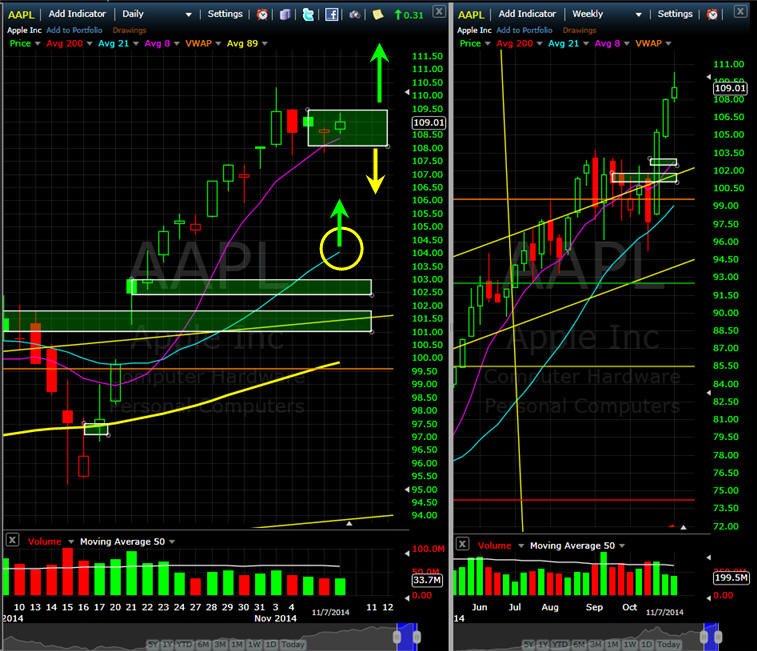Close the Weekly chart panel with its X
Image resolution: width=757 pixels, height=651 pixels.
coord(740,11)
